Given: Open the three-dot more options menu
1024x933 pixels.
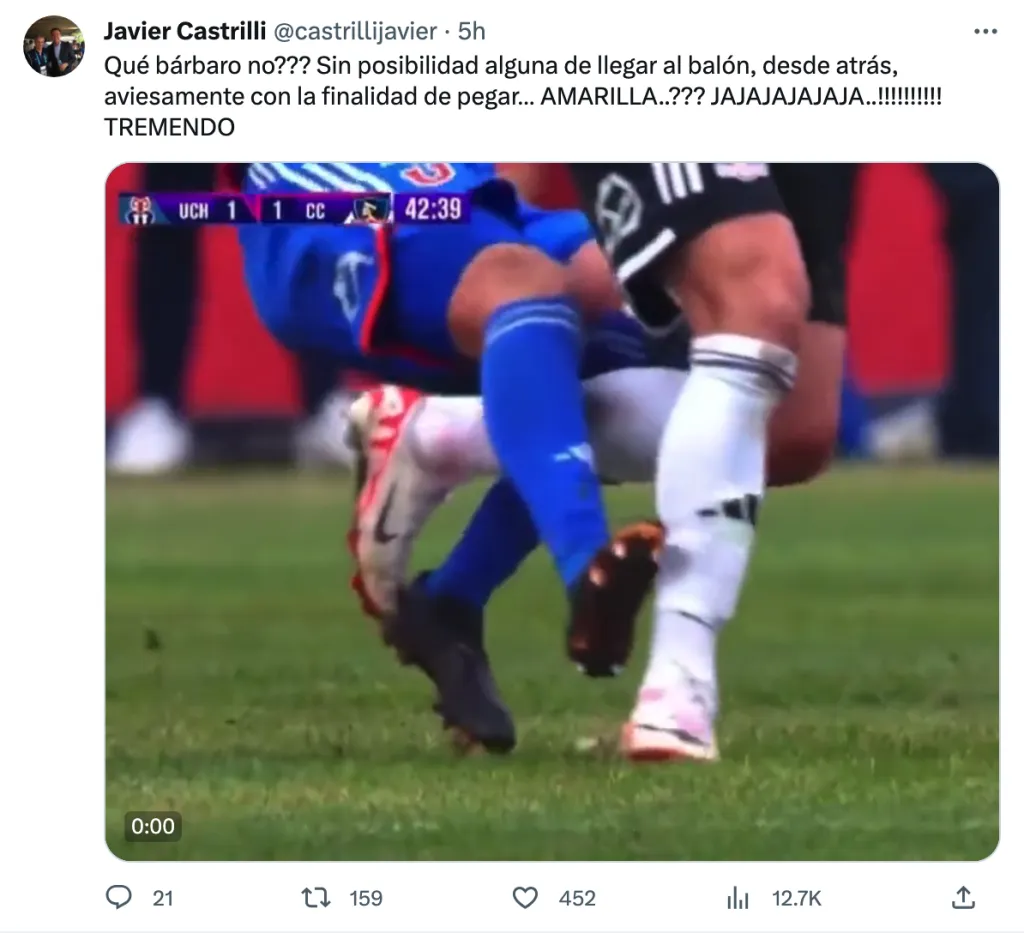Looking at the screenshot, I should click(985, 31).
